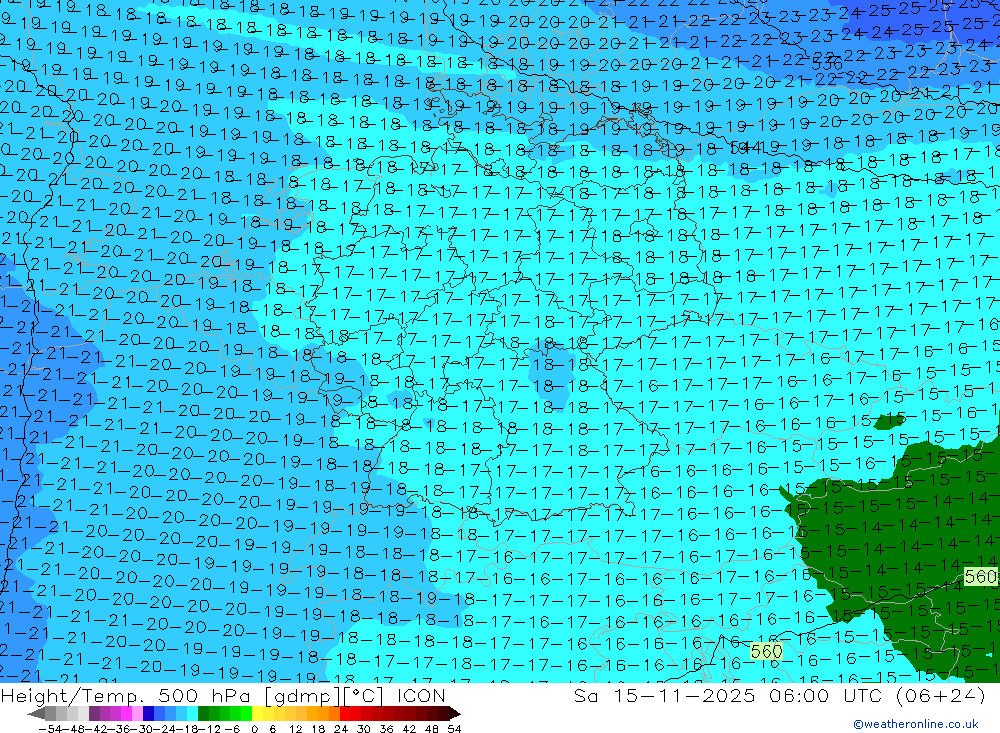Click the 560 label at the right map edge
1000x733 pixels.
pos(981,577)
